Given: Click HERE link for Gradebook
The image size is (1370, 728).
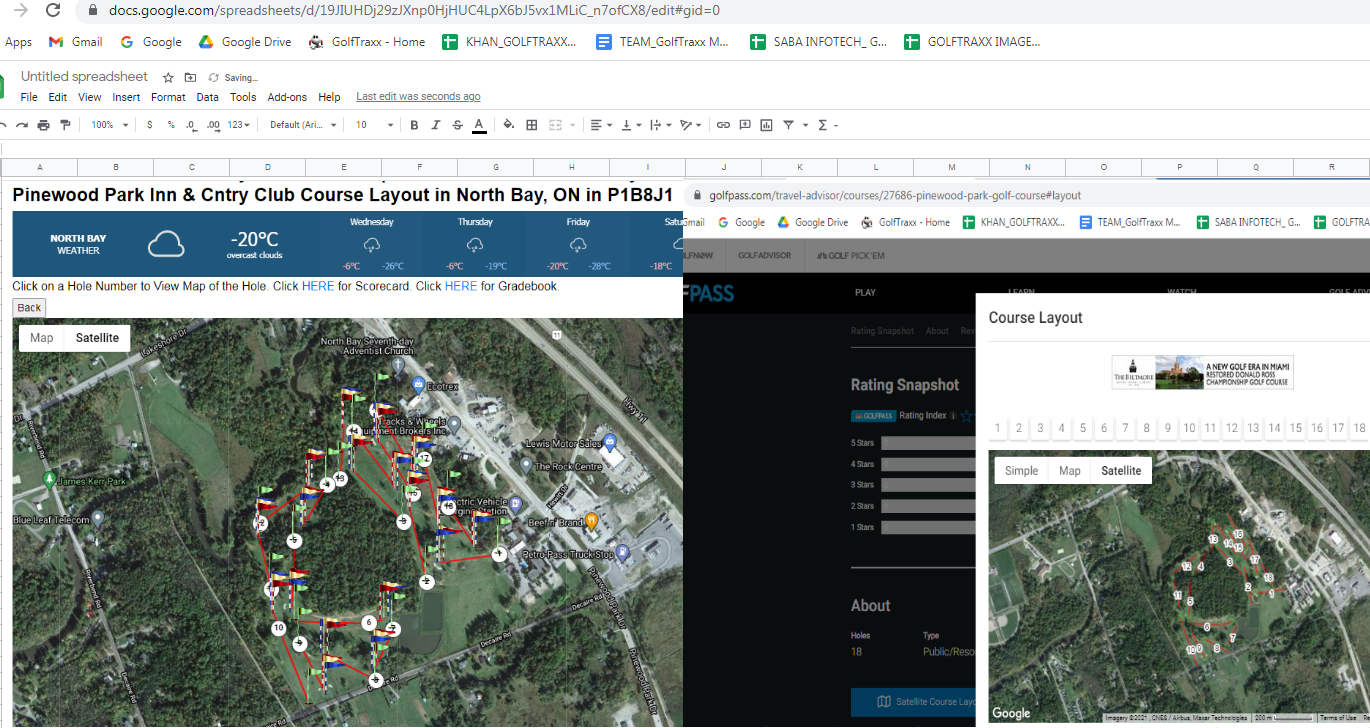Looking at the screenshot, I should click(x=461, y=286).
